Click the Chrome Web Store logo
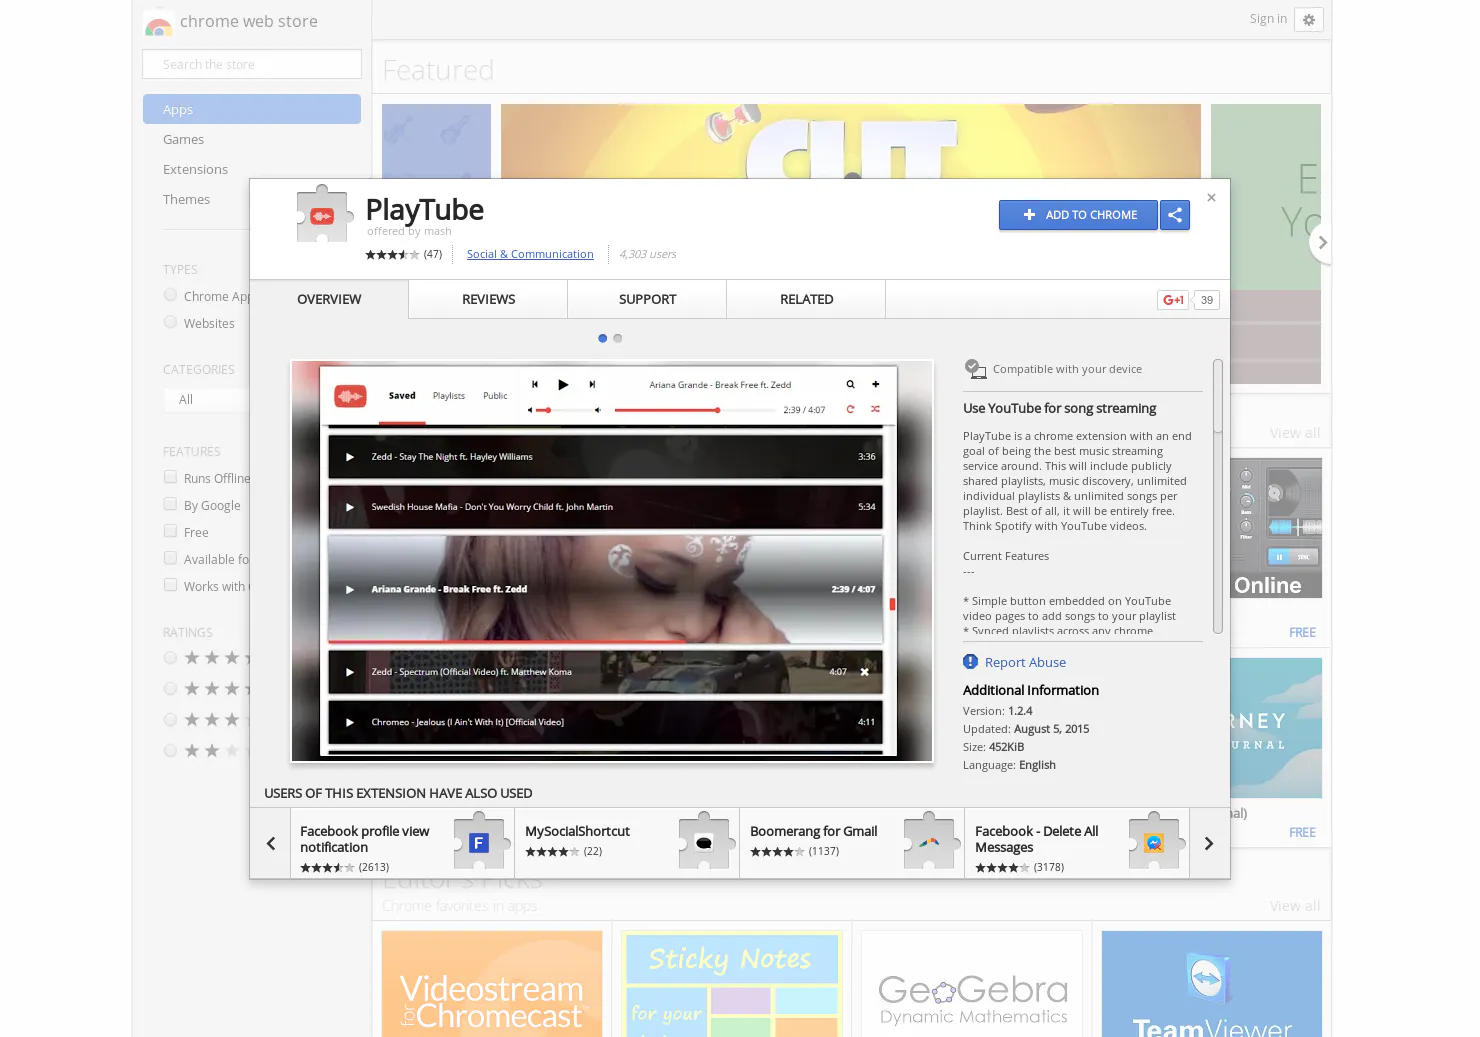The image size is (1480, 1037). [158, 23]
